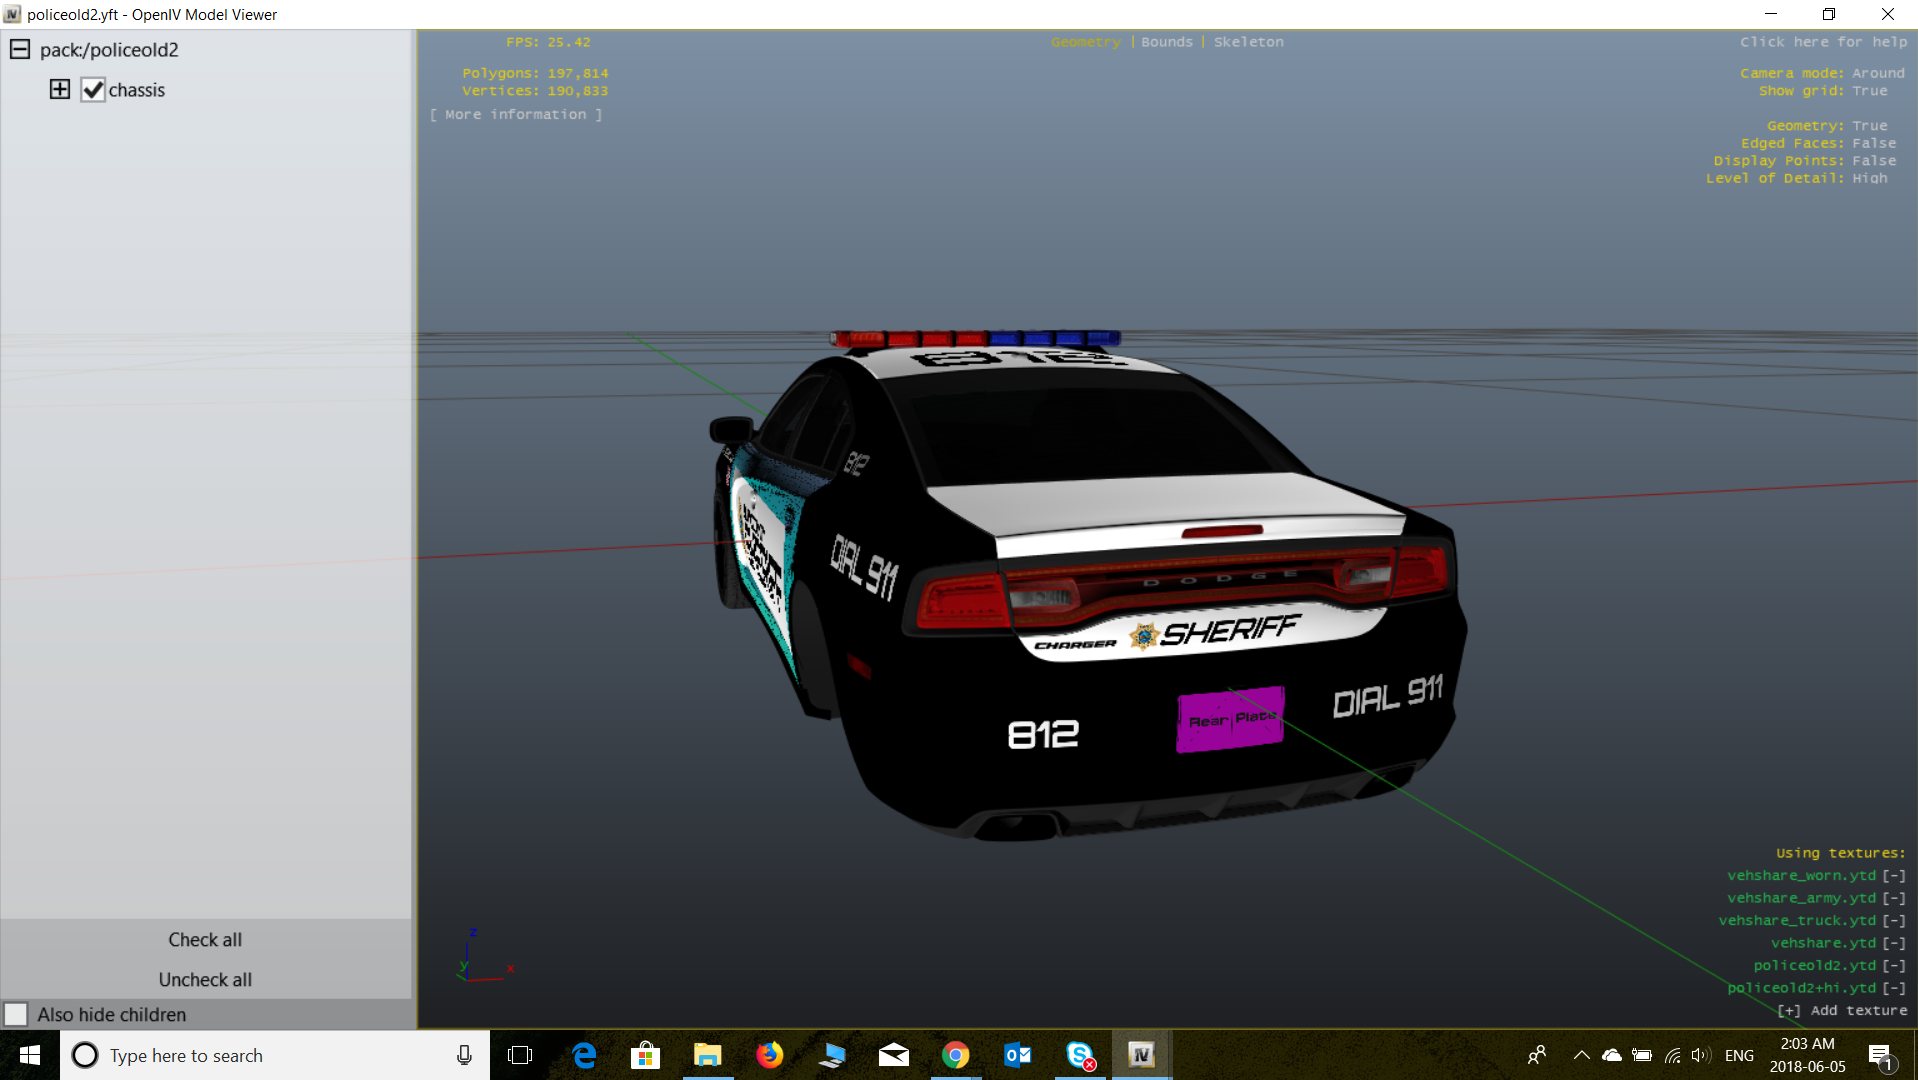This screenshot has width=1918, height=1080.
Task: Open the clock and date flyout
Action: click(1808, 1055)
